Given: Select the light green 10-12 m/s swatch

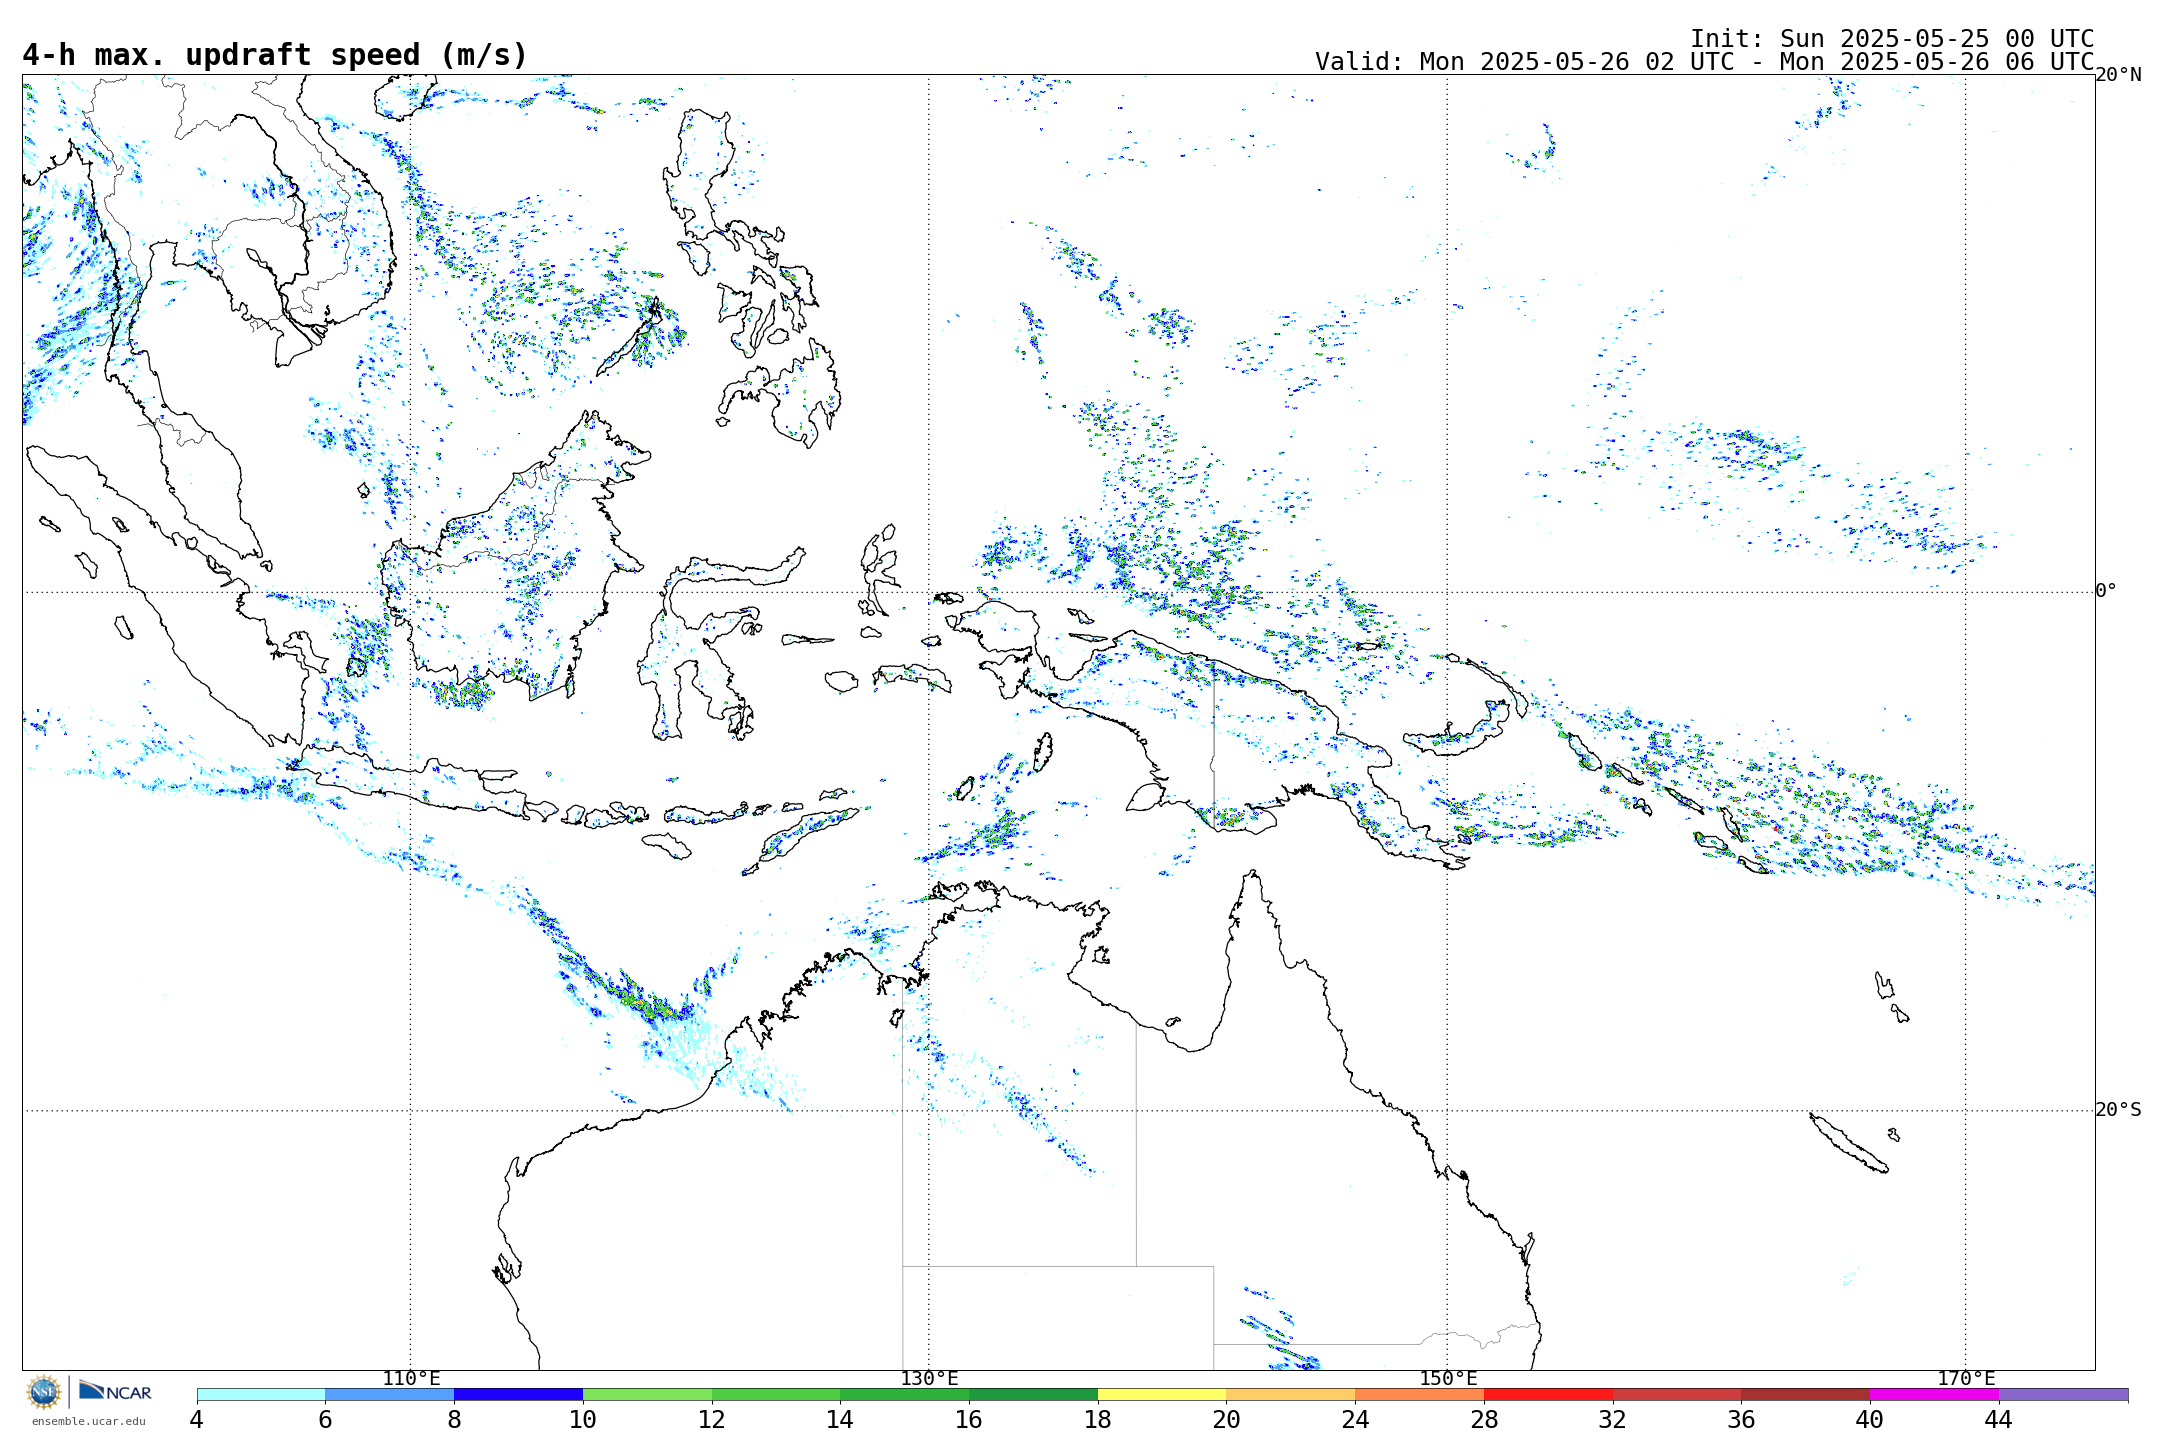Looking at the screenshot, I should coord(647,1394).
